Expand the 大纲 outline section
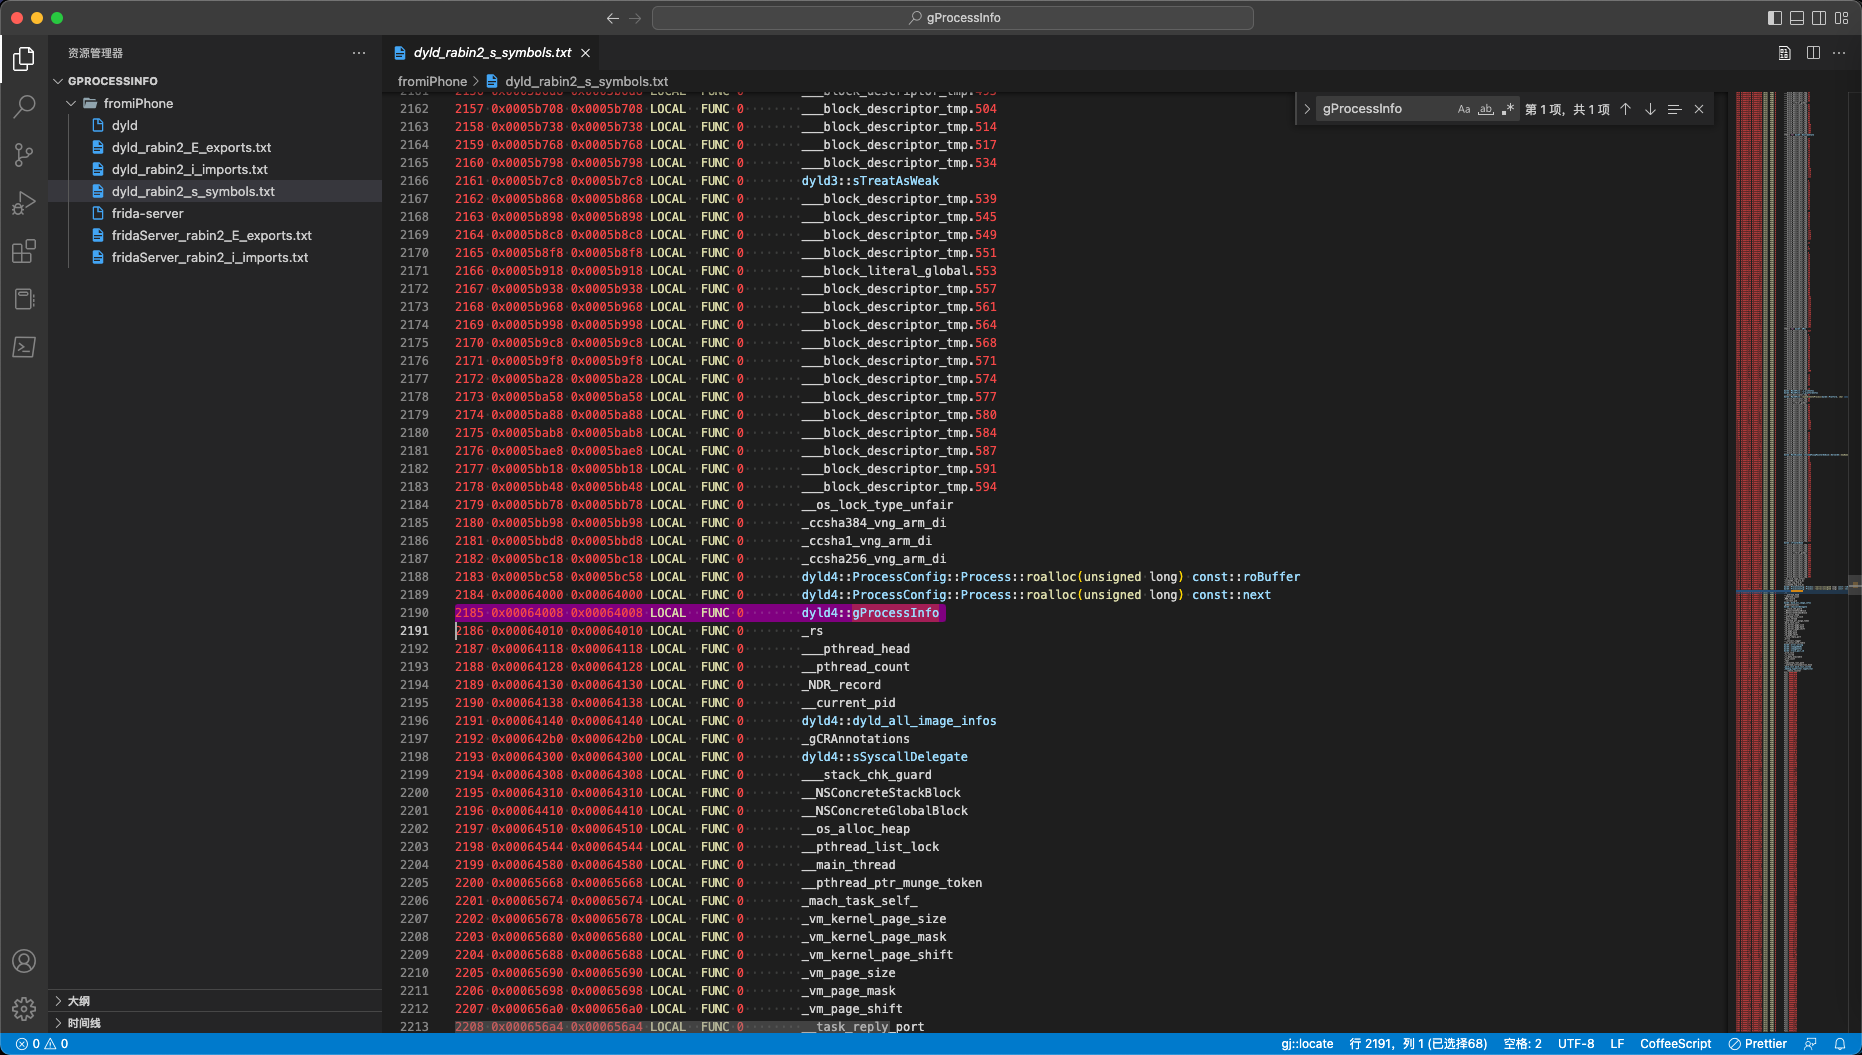 tap(78, 1001)
